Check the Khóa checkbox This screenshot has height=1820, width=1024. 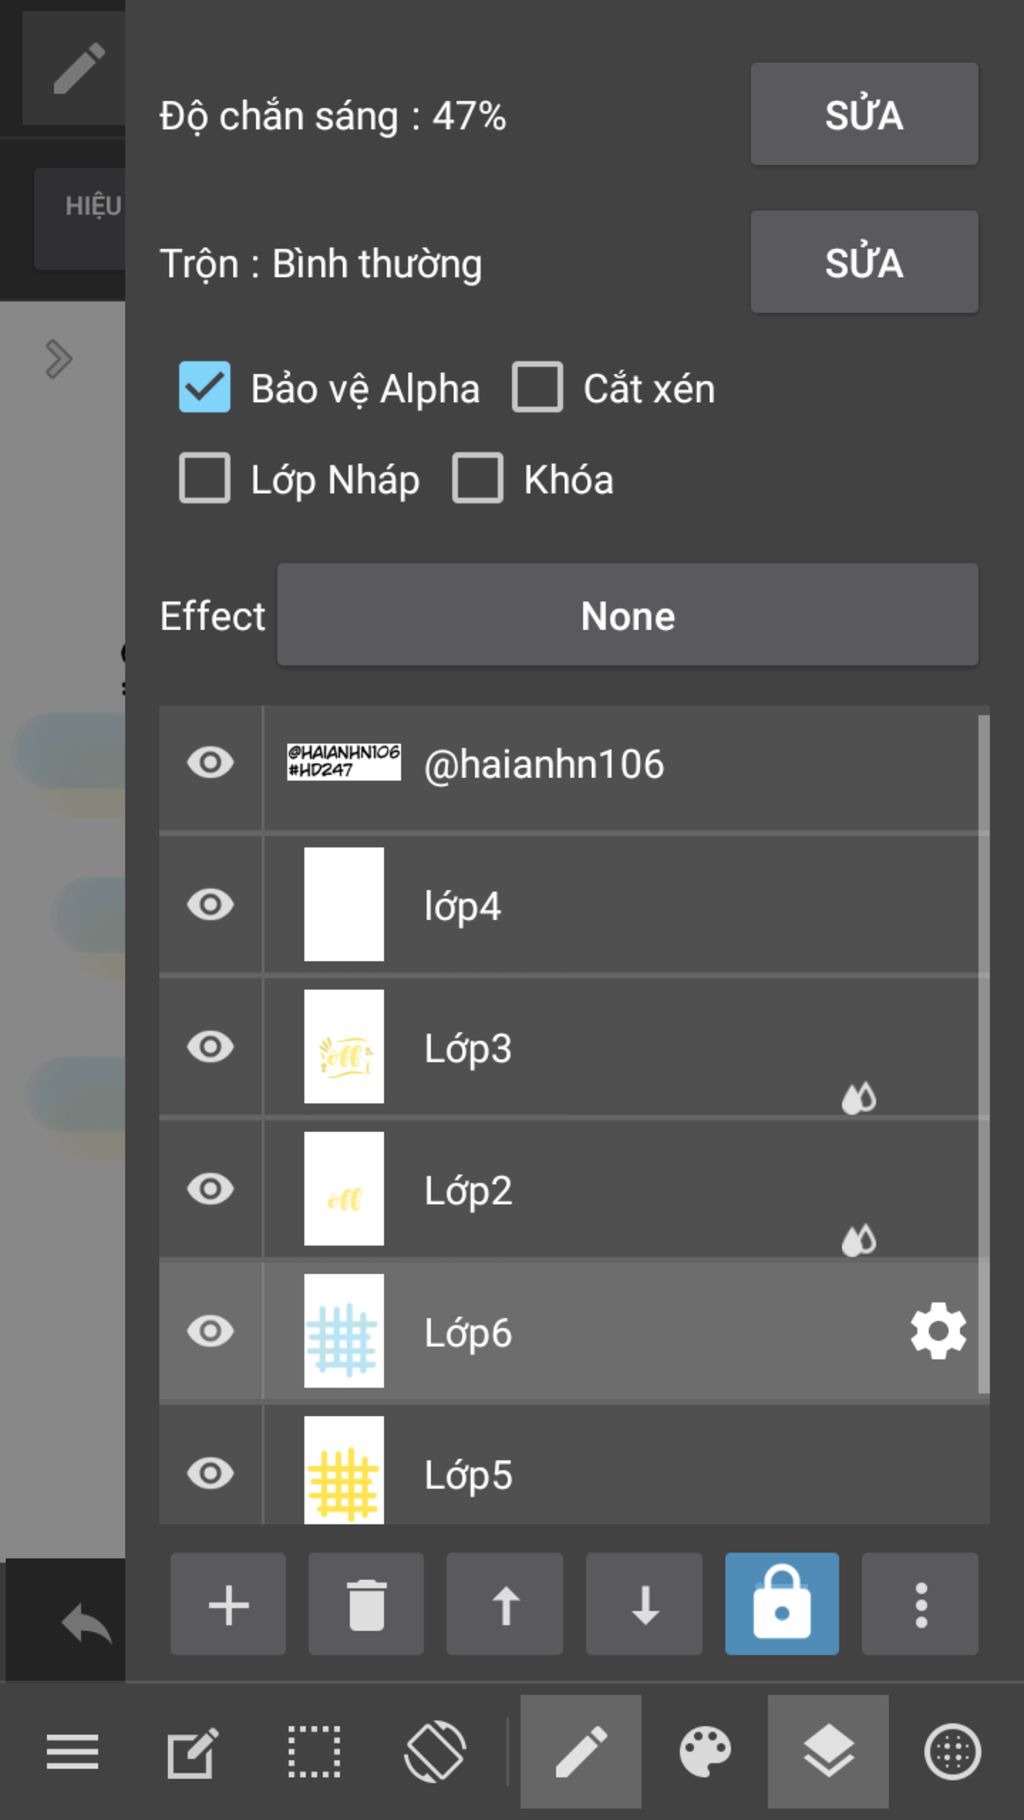click(x=478, y=478)
